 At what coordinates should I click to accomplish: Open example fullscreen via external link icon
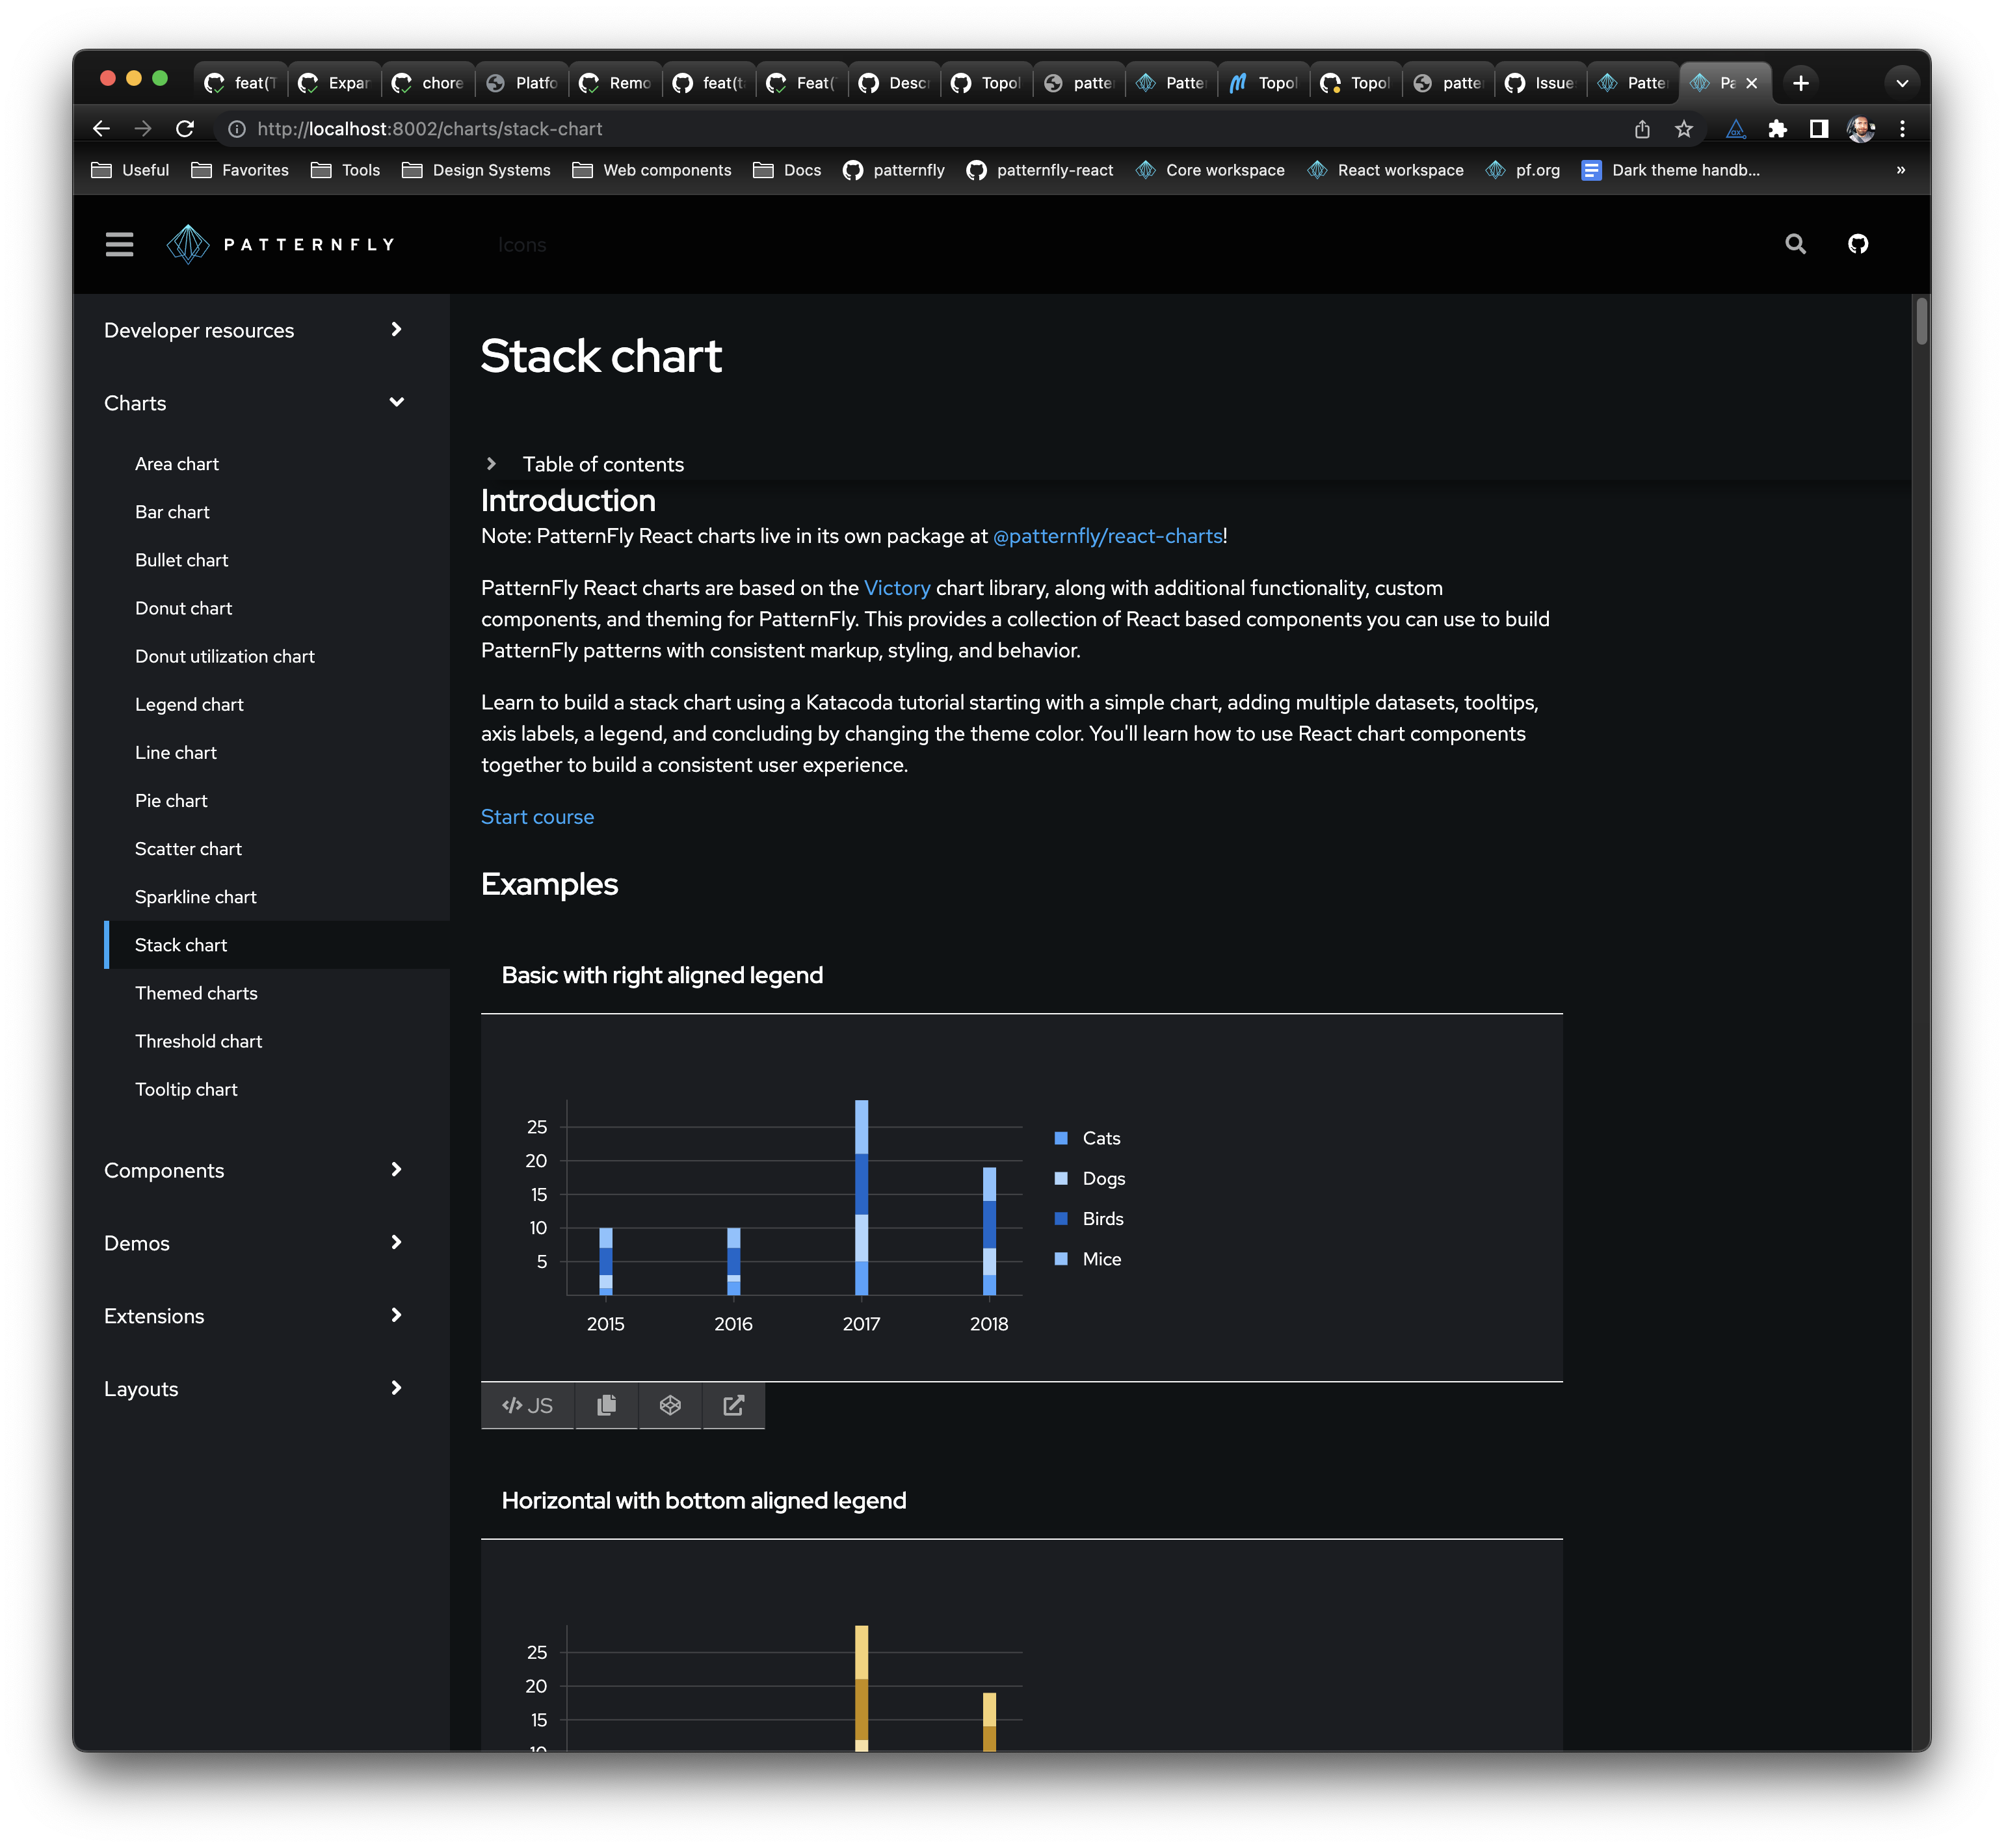733,1405
